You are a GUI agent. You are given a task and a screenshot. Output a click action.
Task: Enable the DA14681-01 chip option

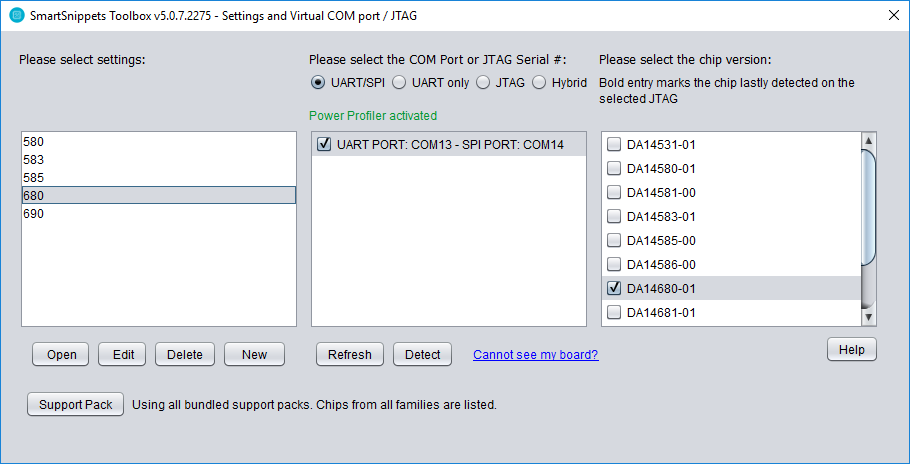pyautogui.click(x=613, y=312)
